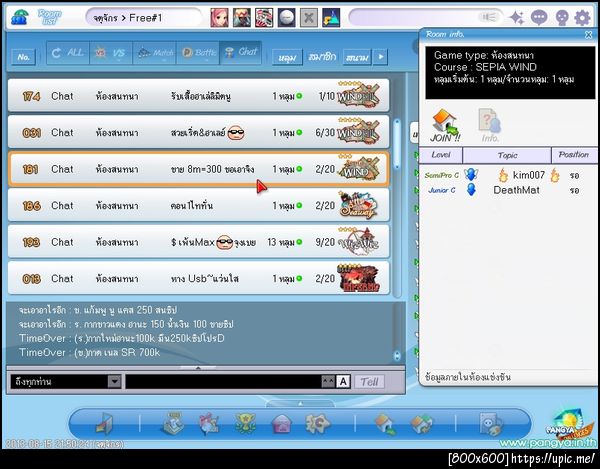Select chat room 193
Screen dimensions: 600x469
199,242
